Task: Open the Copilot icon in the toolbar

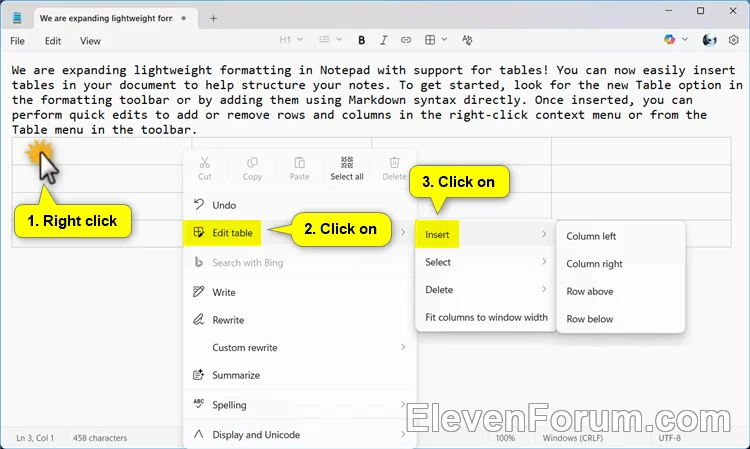Action: (669, 40)
